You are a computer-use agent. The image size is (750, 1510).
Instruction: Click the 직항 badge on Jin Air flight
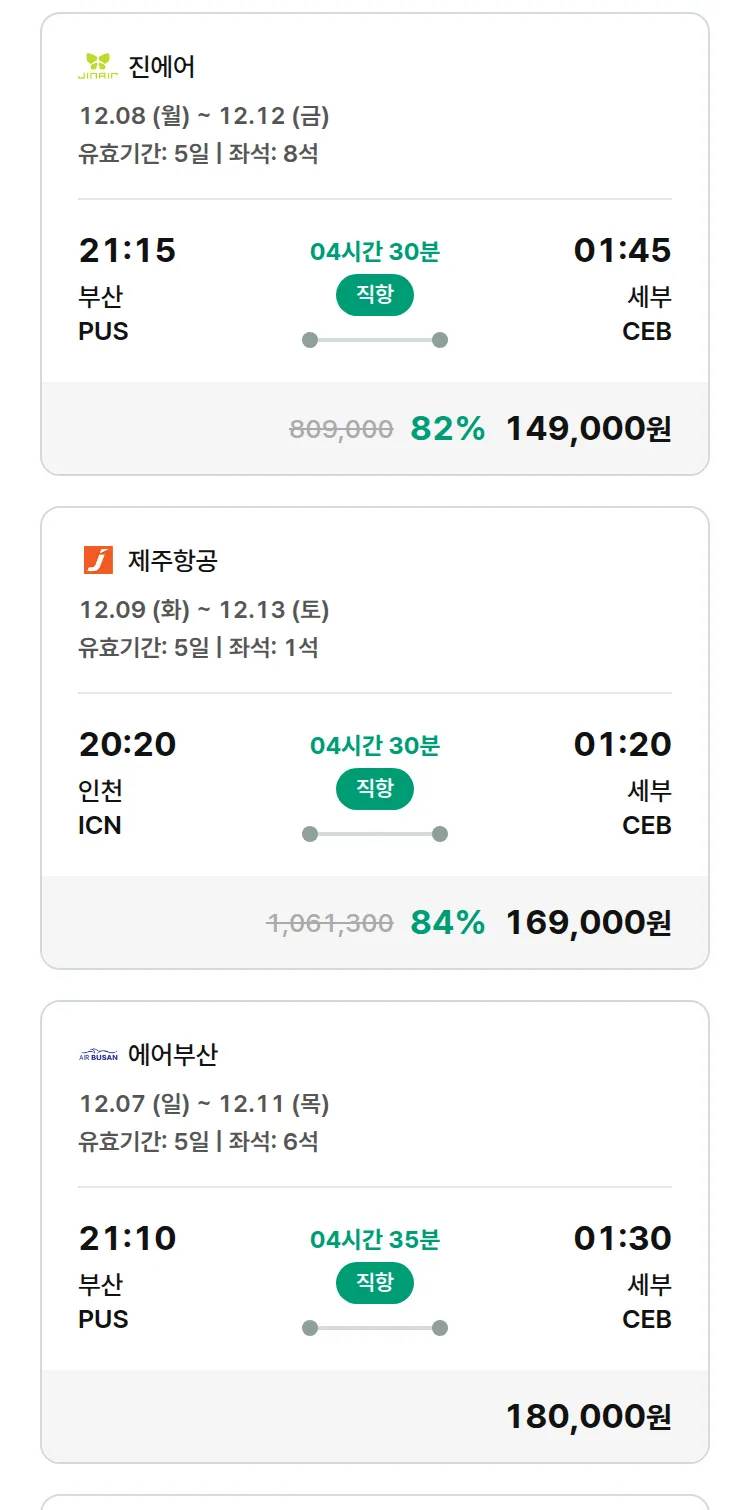374,295
